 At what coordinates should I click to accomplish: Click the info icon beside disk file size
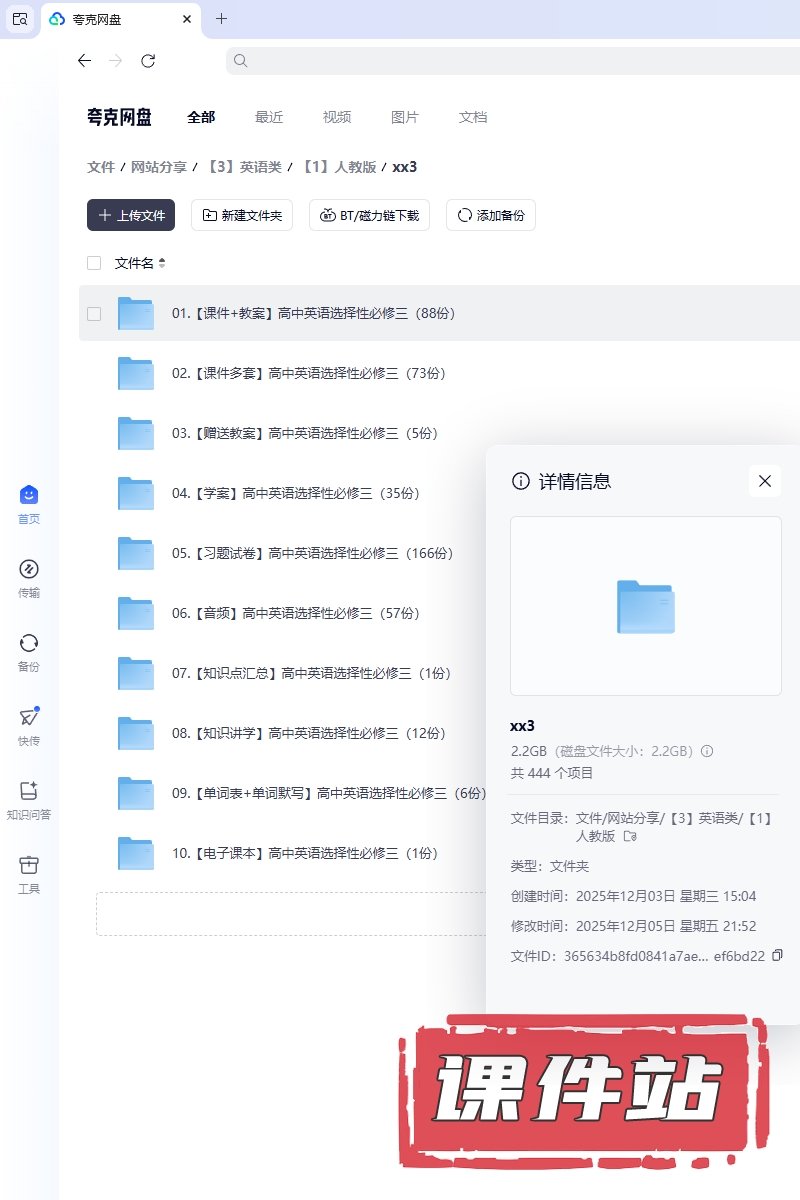pyautogui.click(x=707, y=751)
